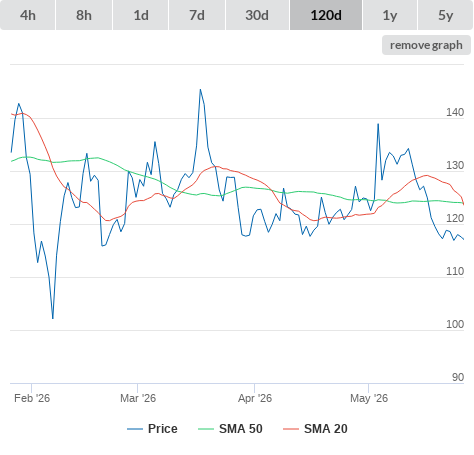
Task: Choose the 1d range tab
Action: [141, 15]
